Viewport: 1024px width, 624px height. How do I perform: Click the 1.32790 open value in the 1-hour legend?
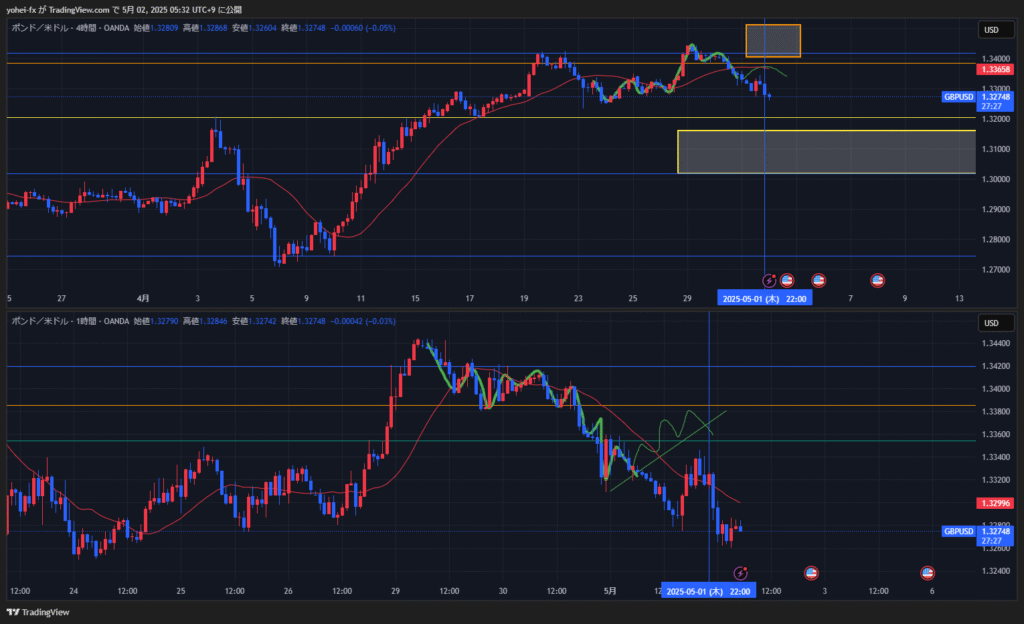pos(164,321)
